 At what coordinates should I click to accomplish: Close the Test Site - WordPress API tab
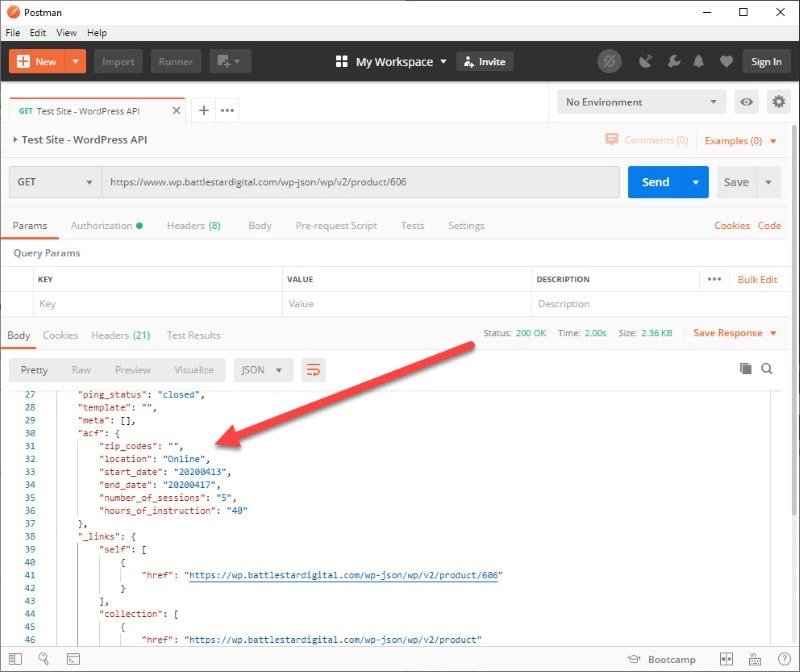pyautogui.click(x=176, y=111)
